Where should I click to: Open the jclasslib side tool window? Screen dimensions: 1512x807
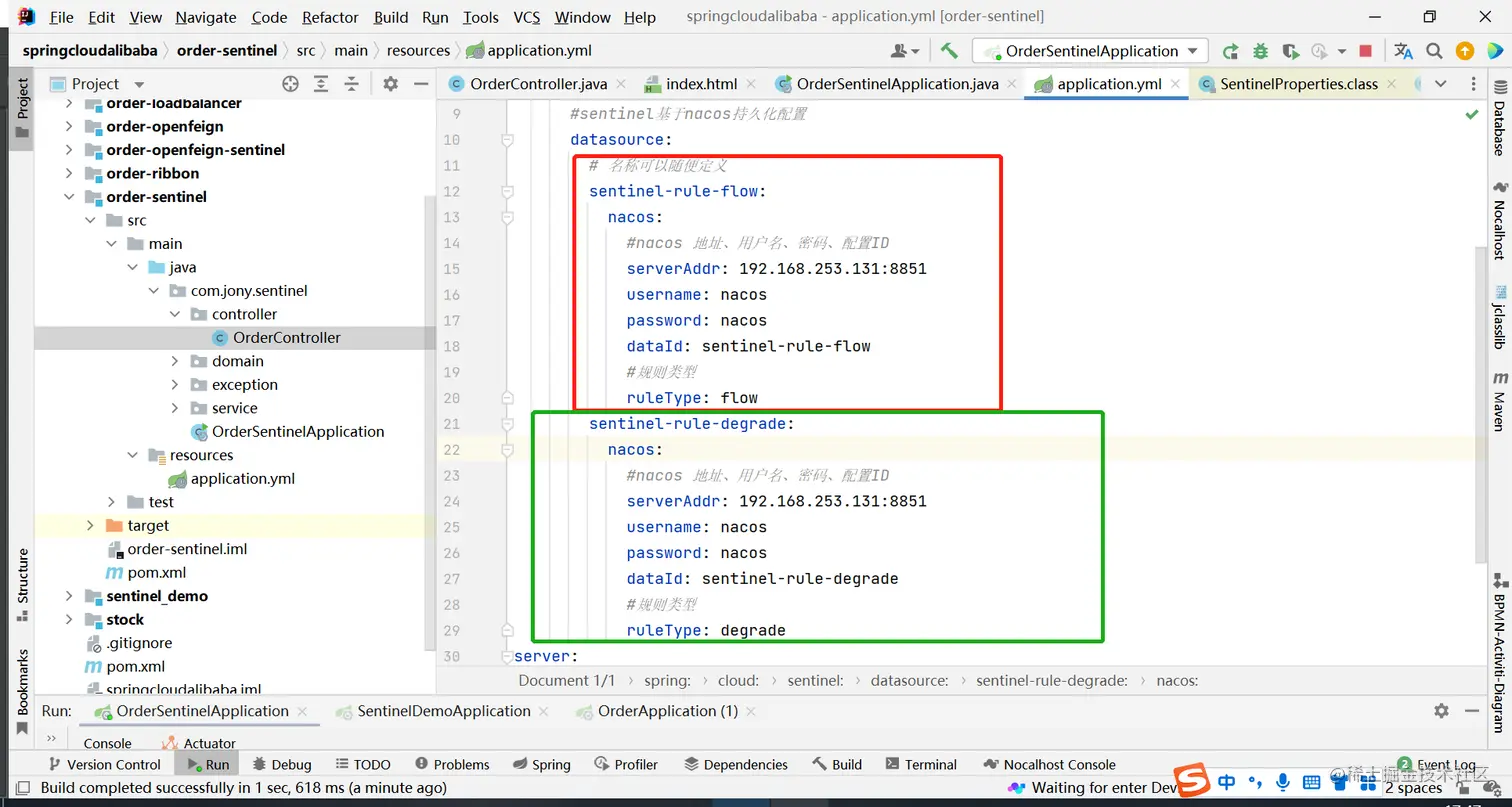pyautogui.click(x=1499, y=317)
